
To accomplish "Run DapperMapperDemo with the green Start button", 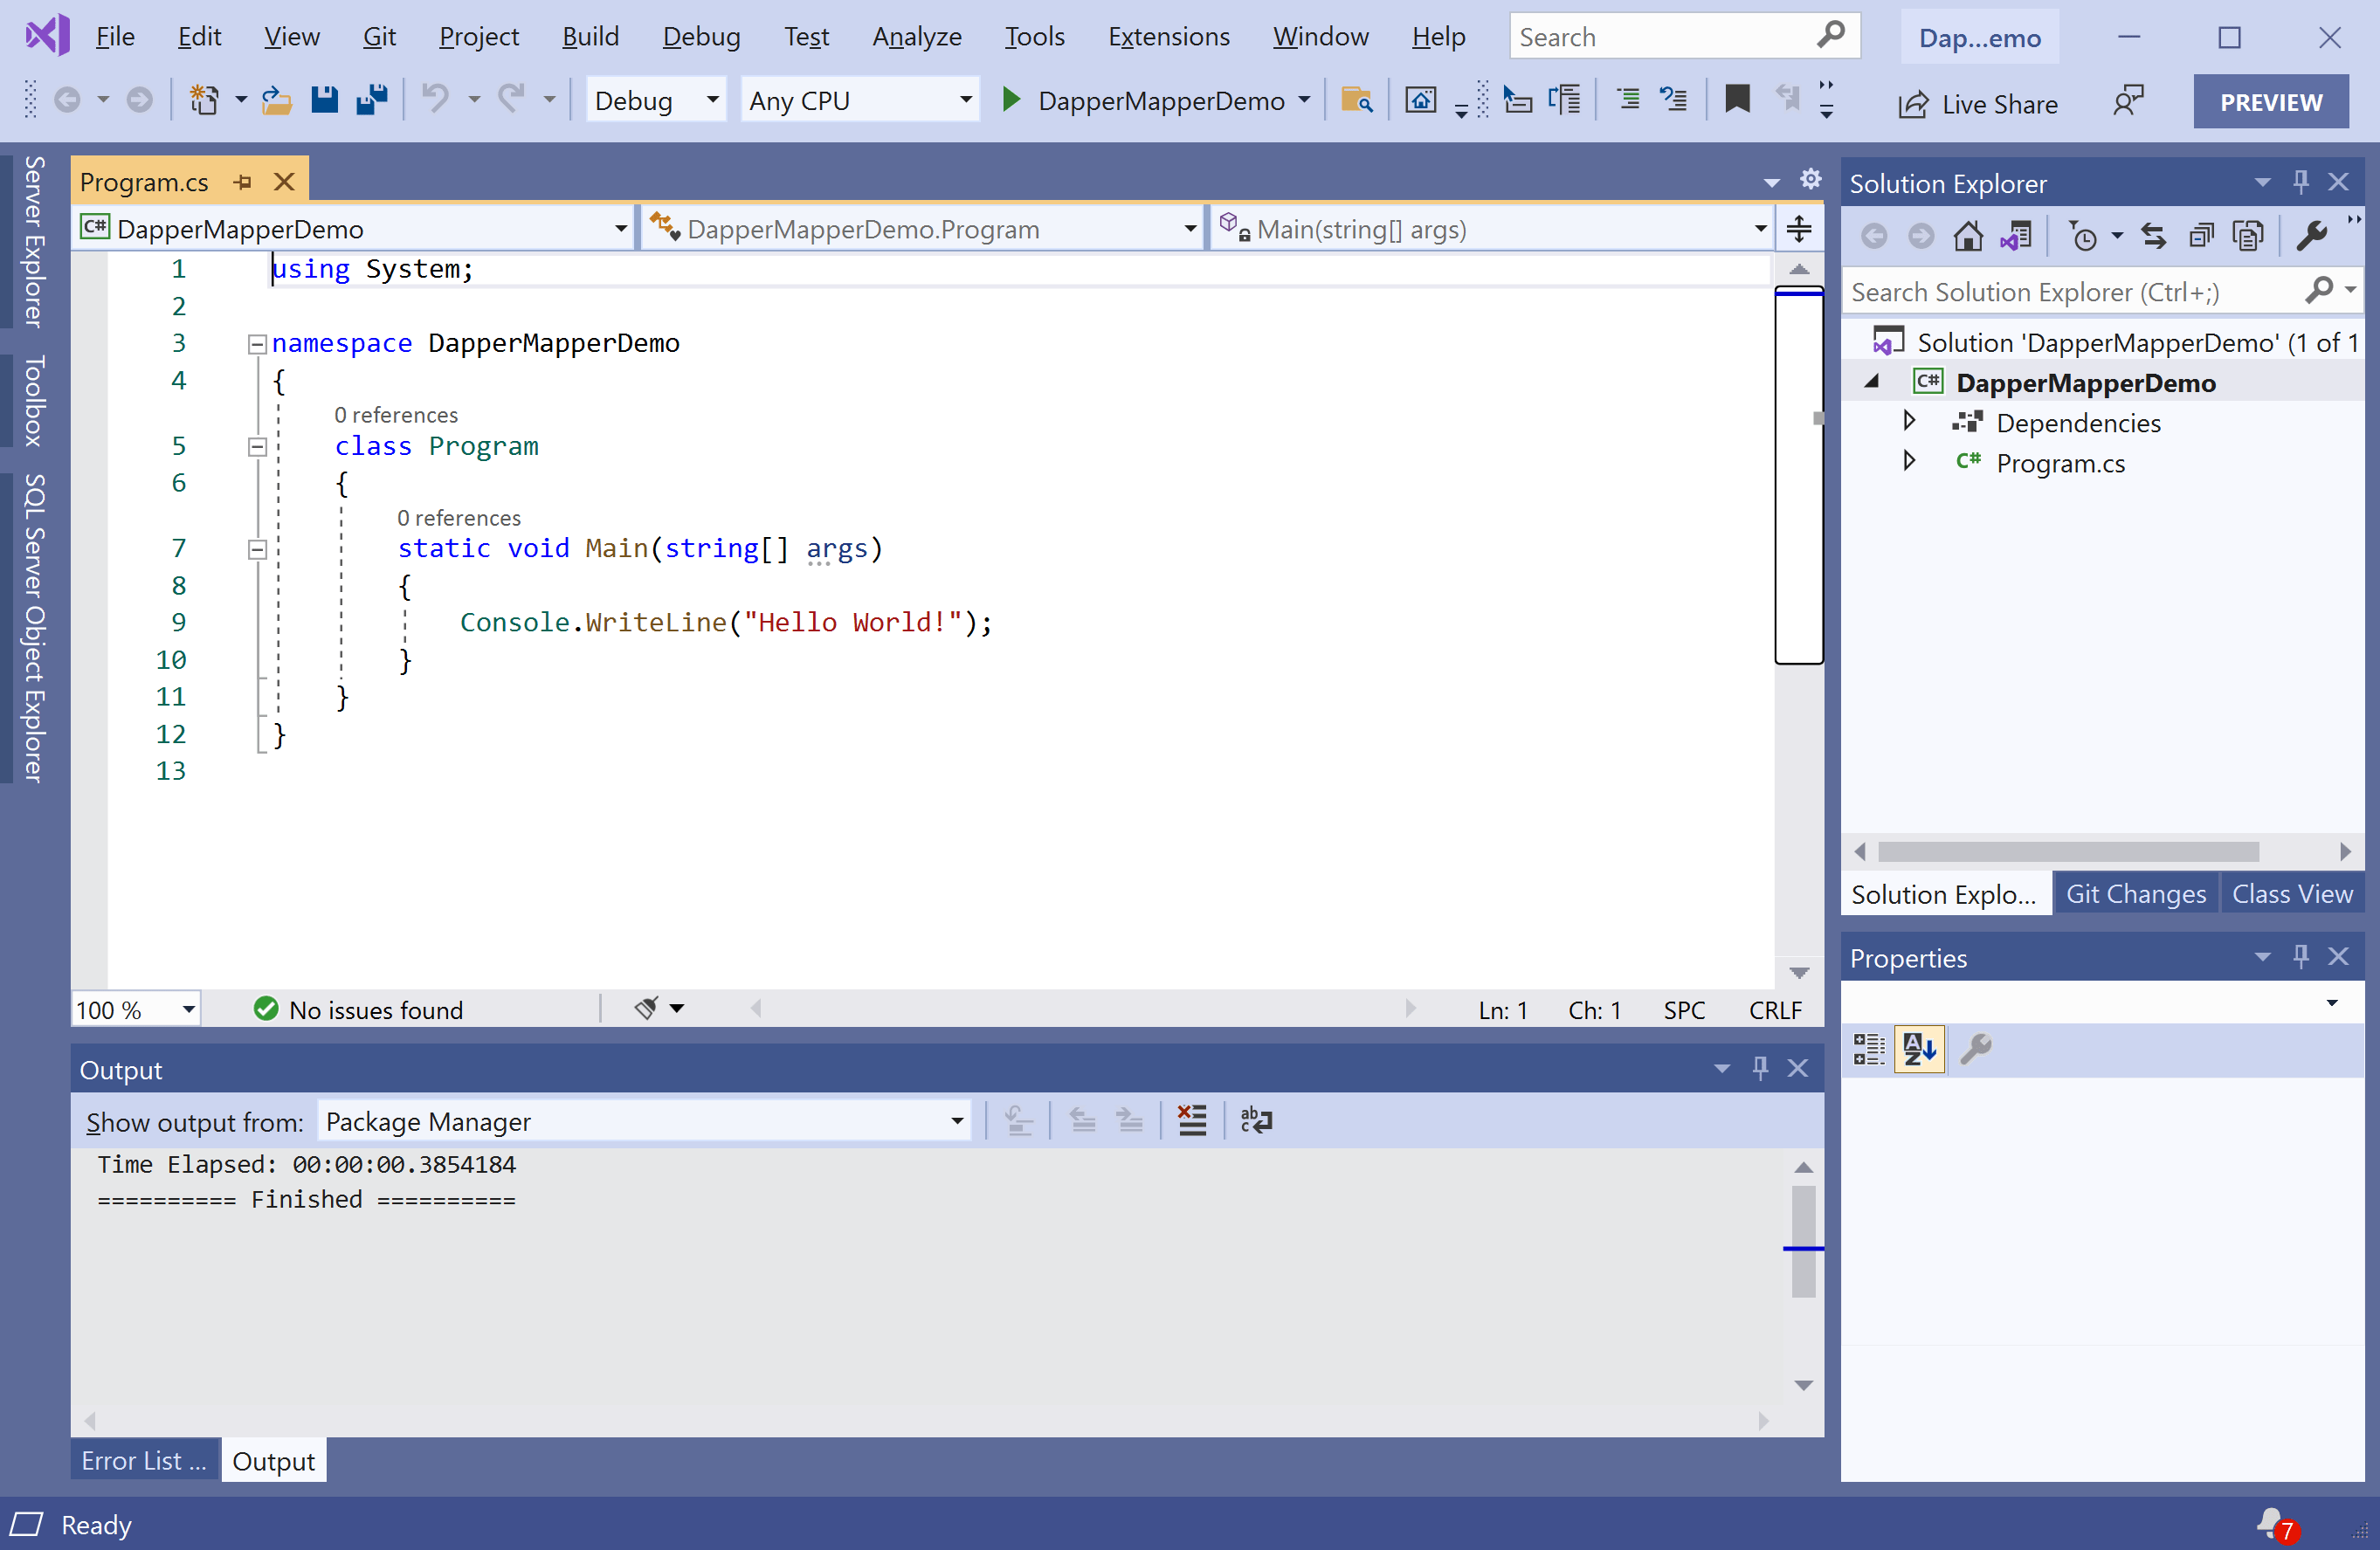I will pyautogui.click(x=1011, y=100).
